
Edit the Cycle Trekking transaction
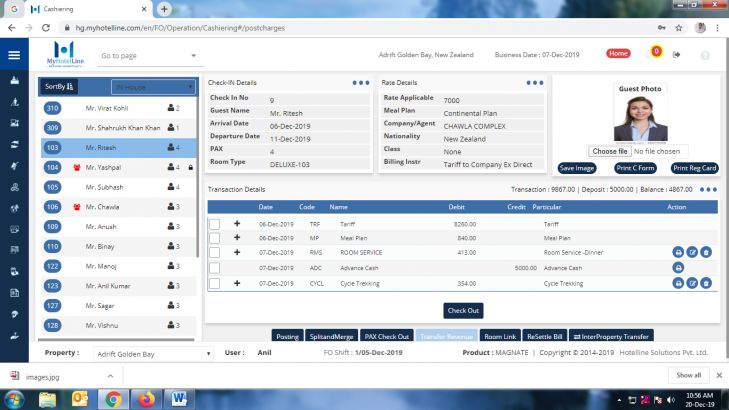(692, 284)
